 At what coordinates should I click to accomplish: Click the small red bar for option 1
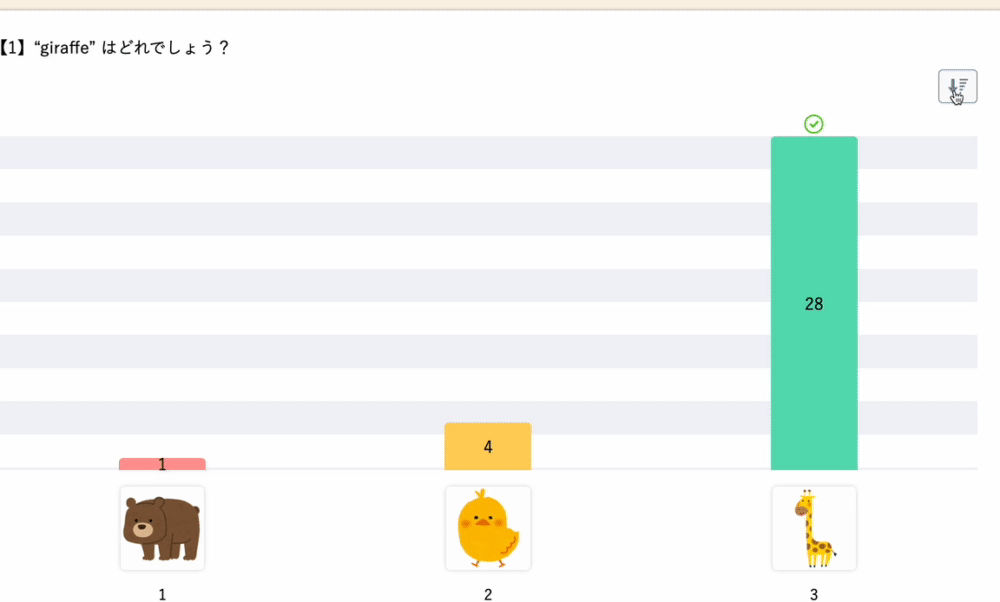[162, 464]
